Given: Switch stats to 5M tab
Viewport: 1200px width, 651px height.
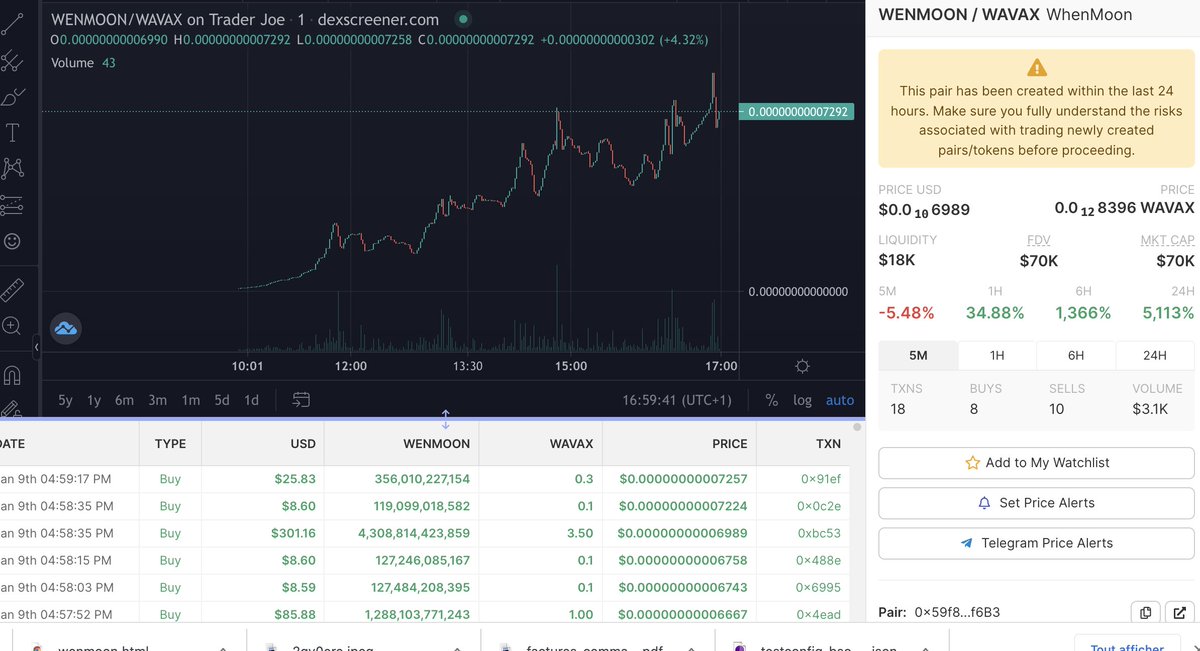Looking at the screenshot, I should pyautogui.click(x=918, y=355).
